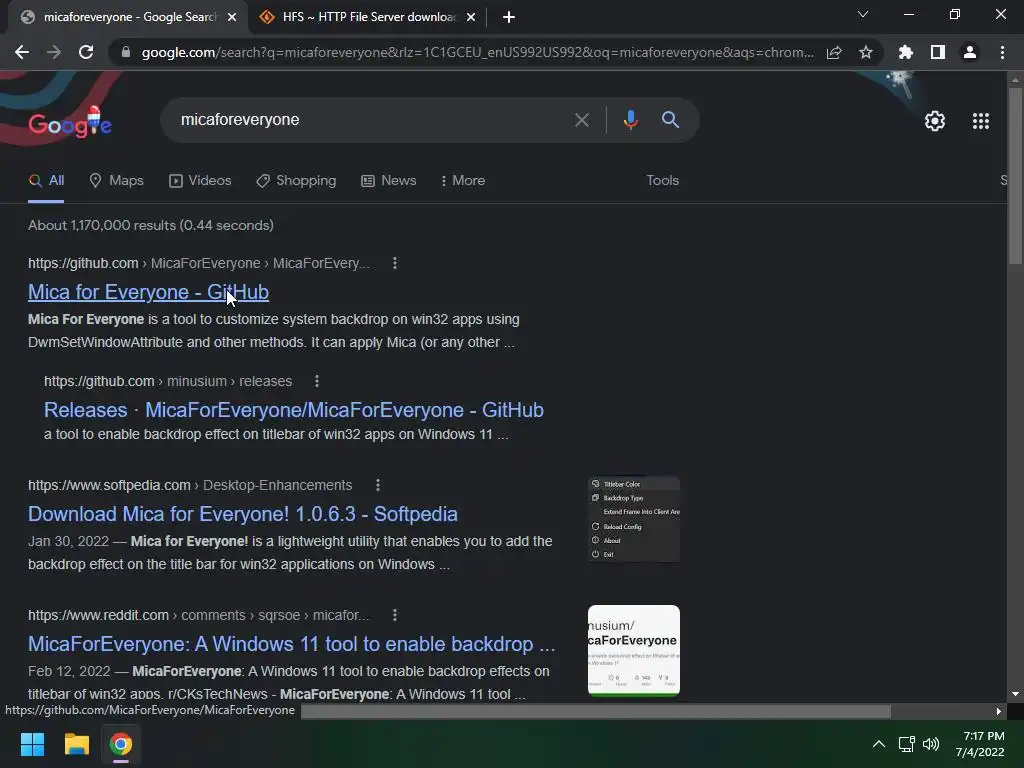Viewport: 1024px width, 768px height.
Task: Bookmark this page with star icon
Action: [x=865, y=52]
